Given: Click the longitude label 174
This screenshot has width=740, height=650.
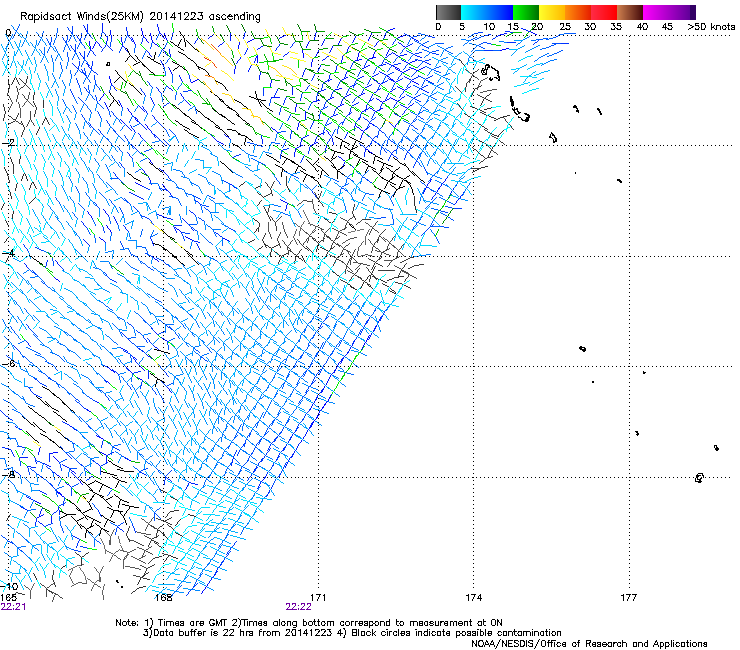Looking at the screenshot, I should tap(474, 598).
